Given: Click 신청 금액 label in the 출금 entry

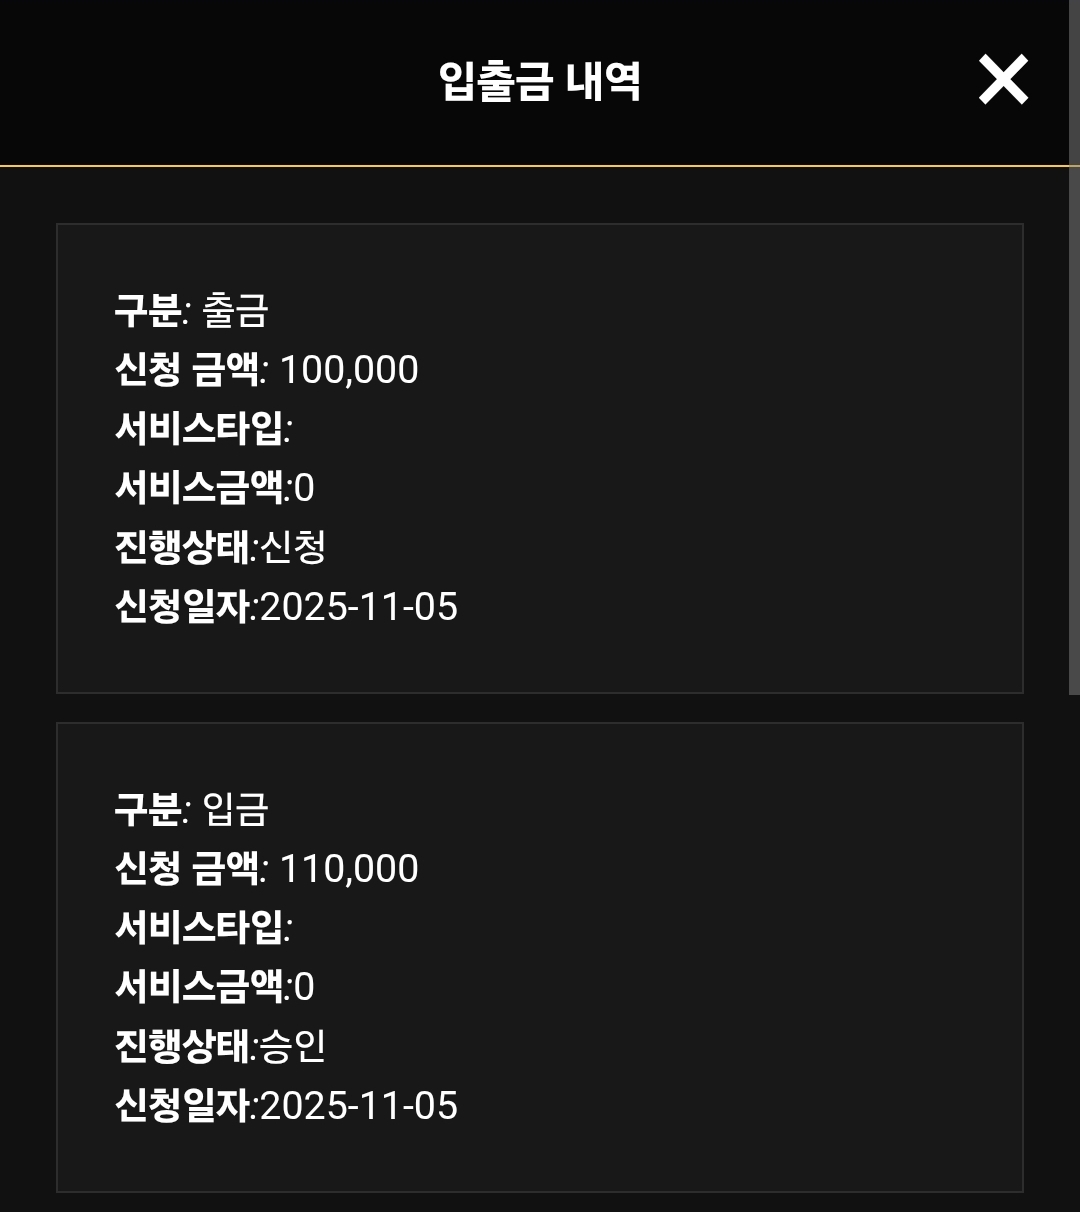Looking at the screenshot, I should [187, 370].
